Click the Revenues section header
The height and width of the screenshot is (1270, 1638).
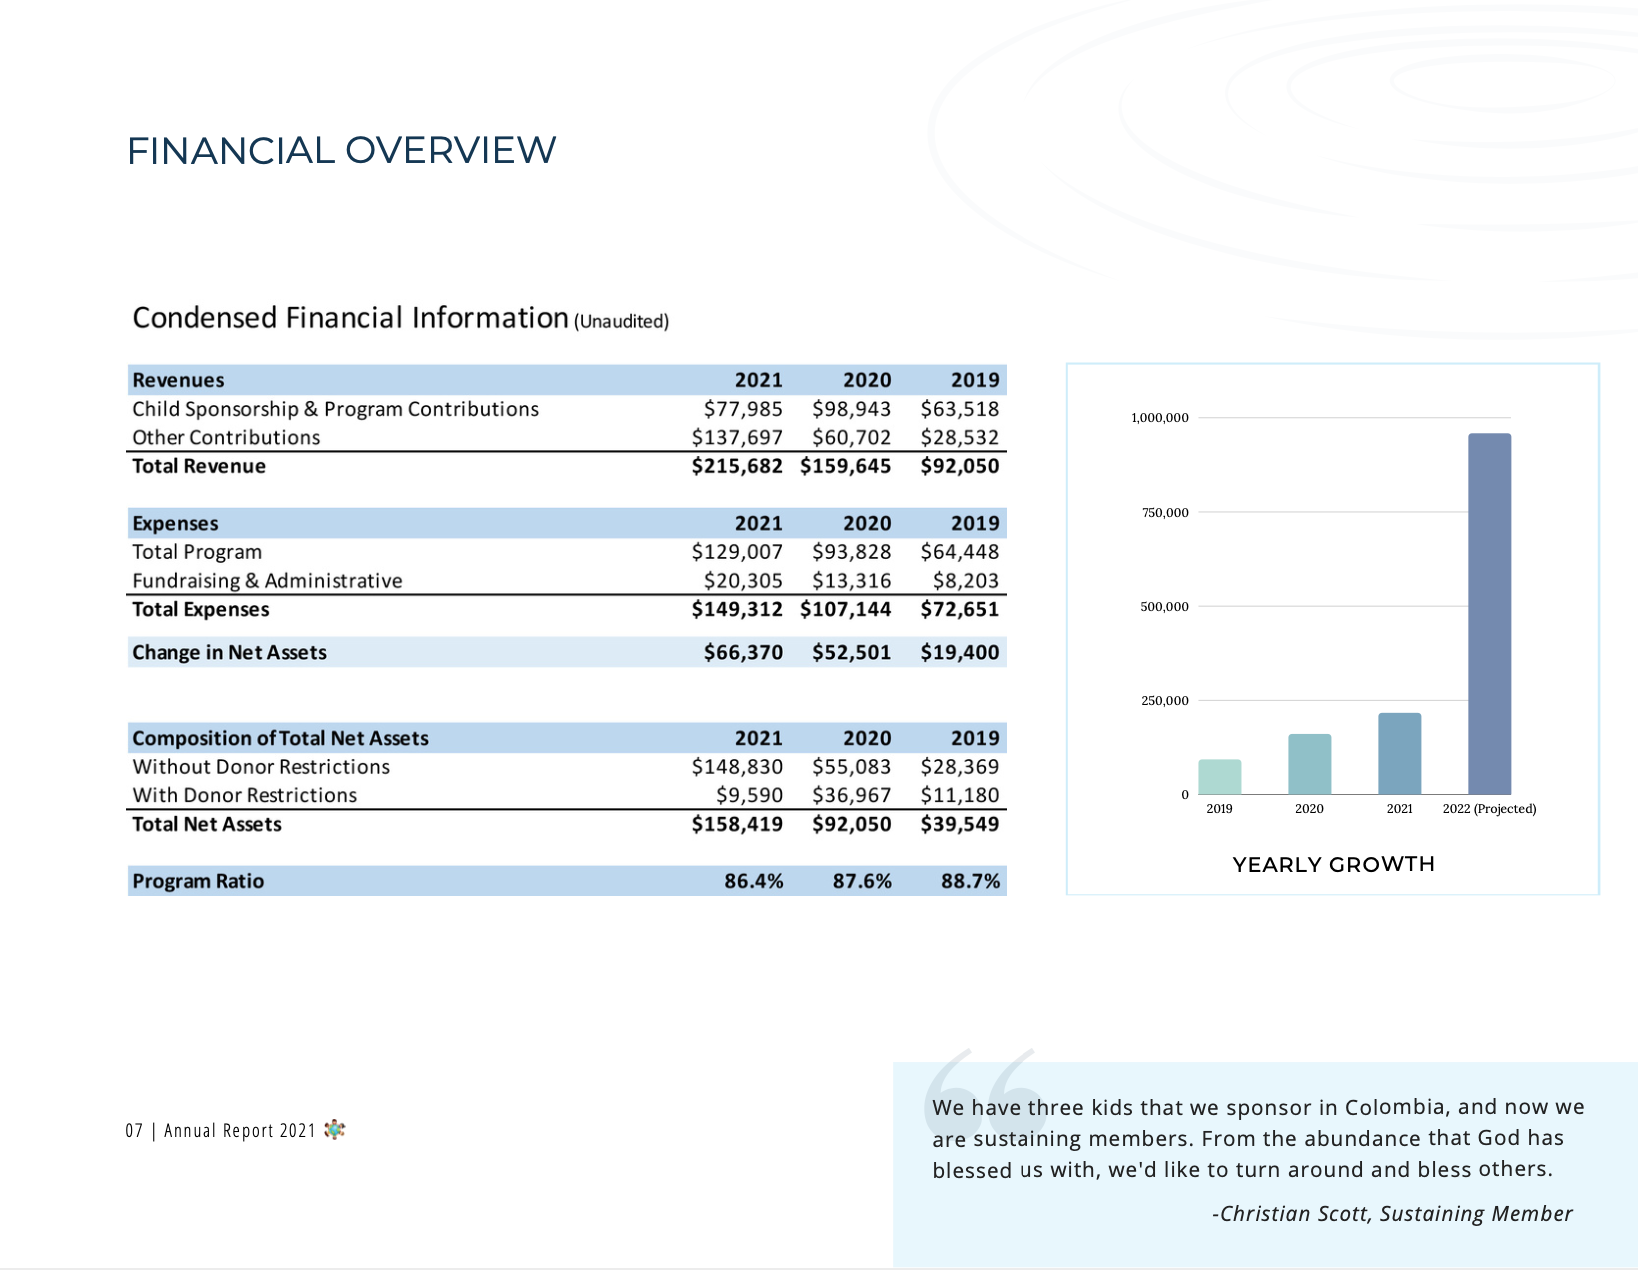tap(179, 380)
